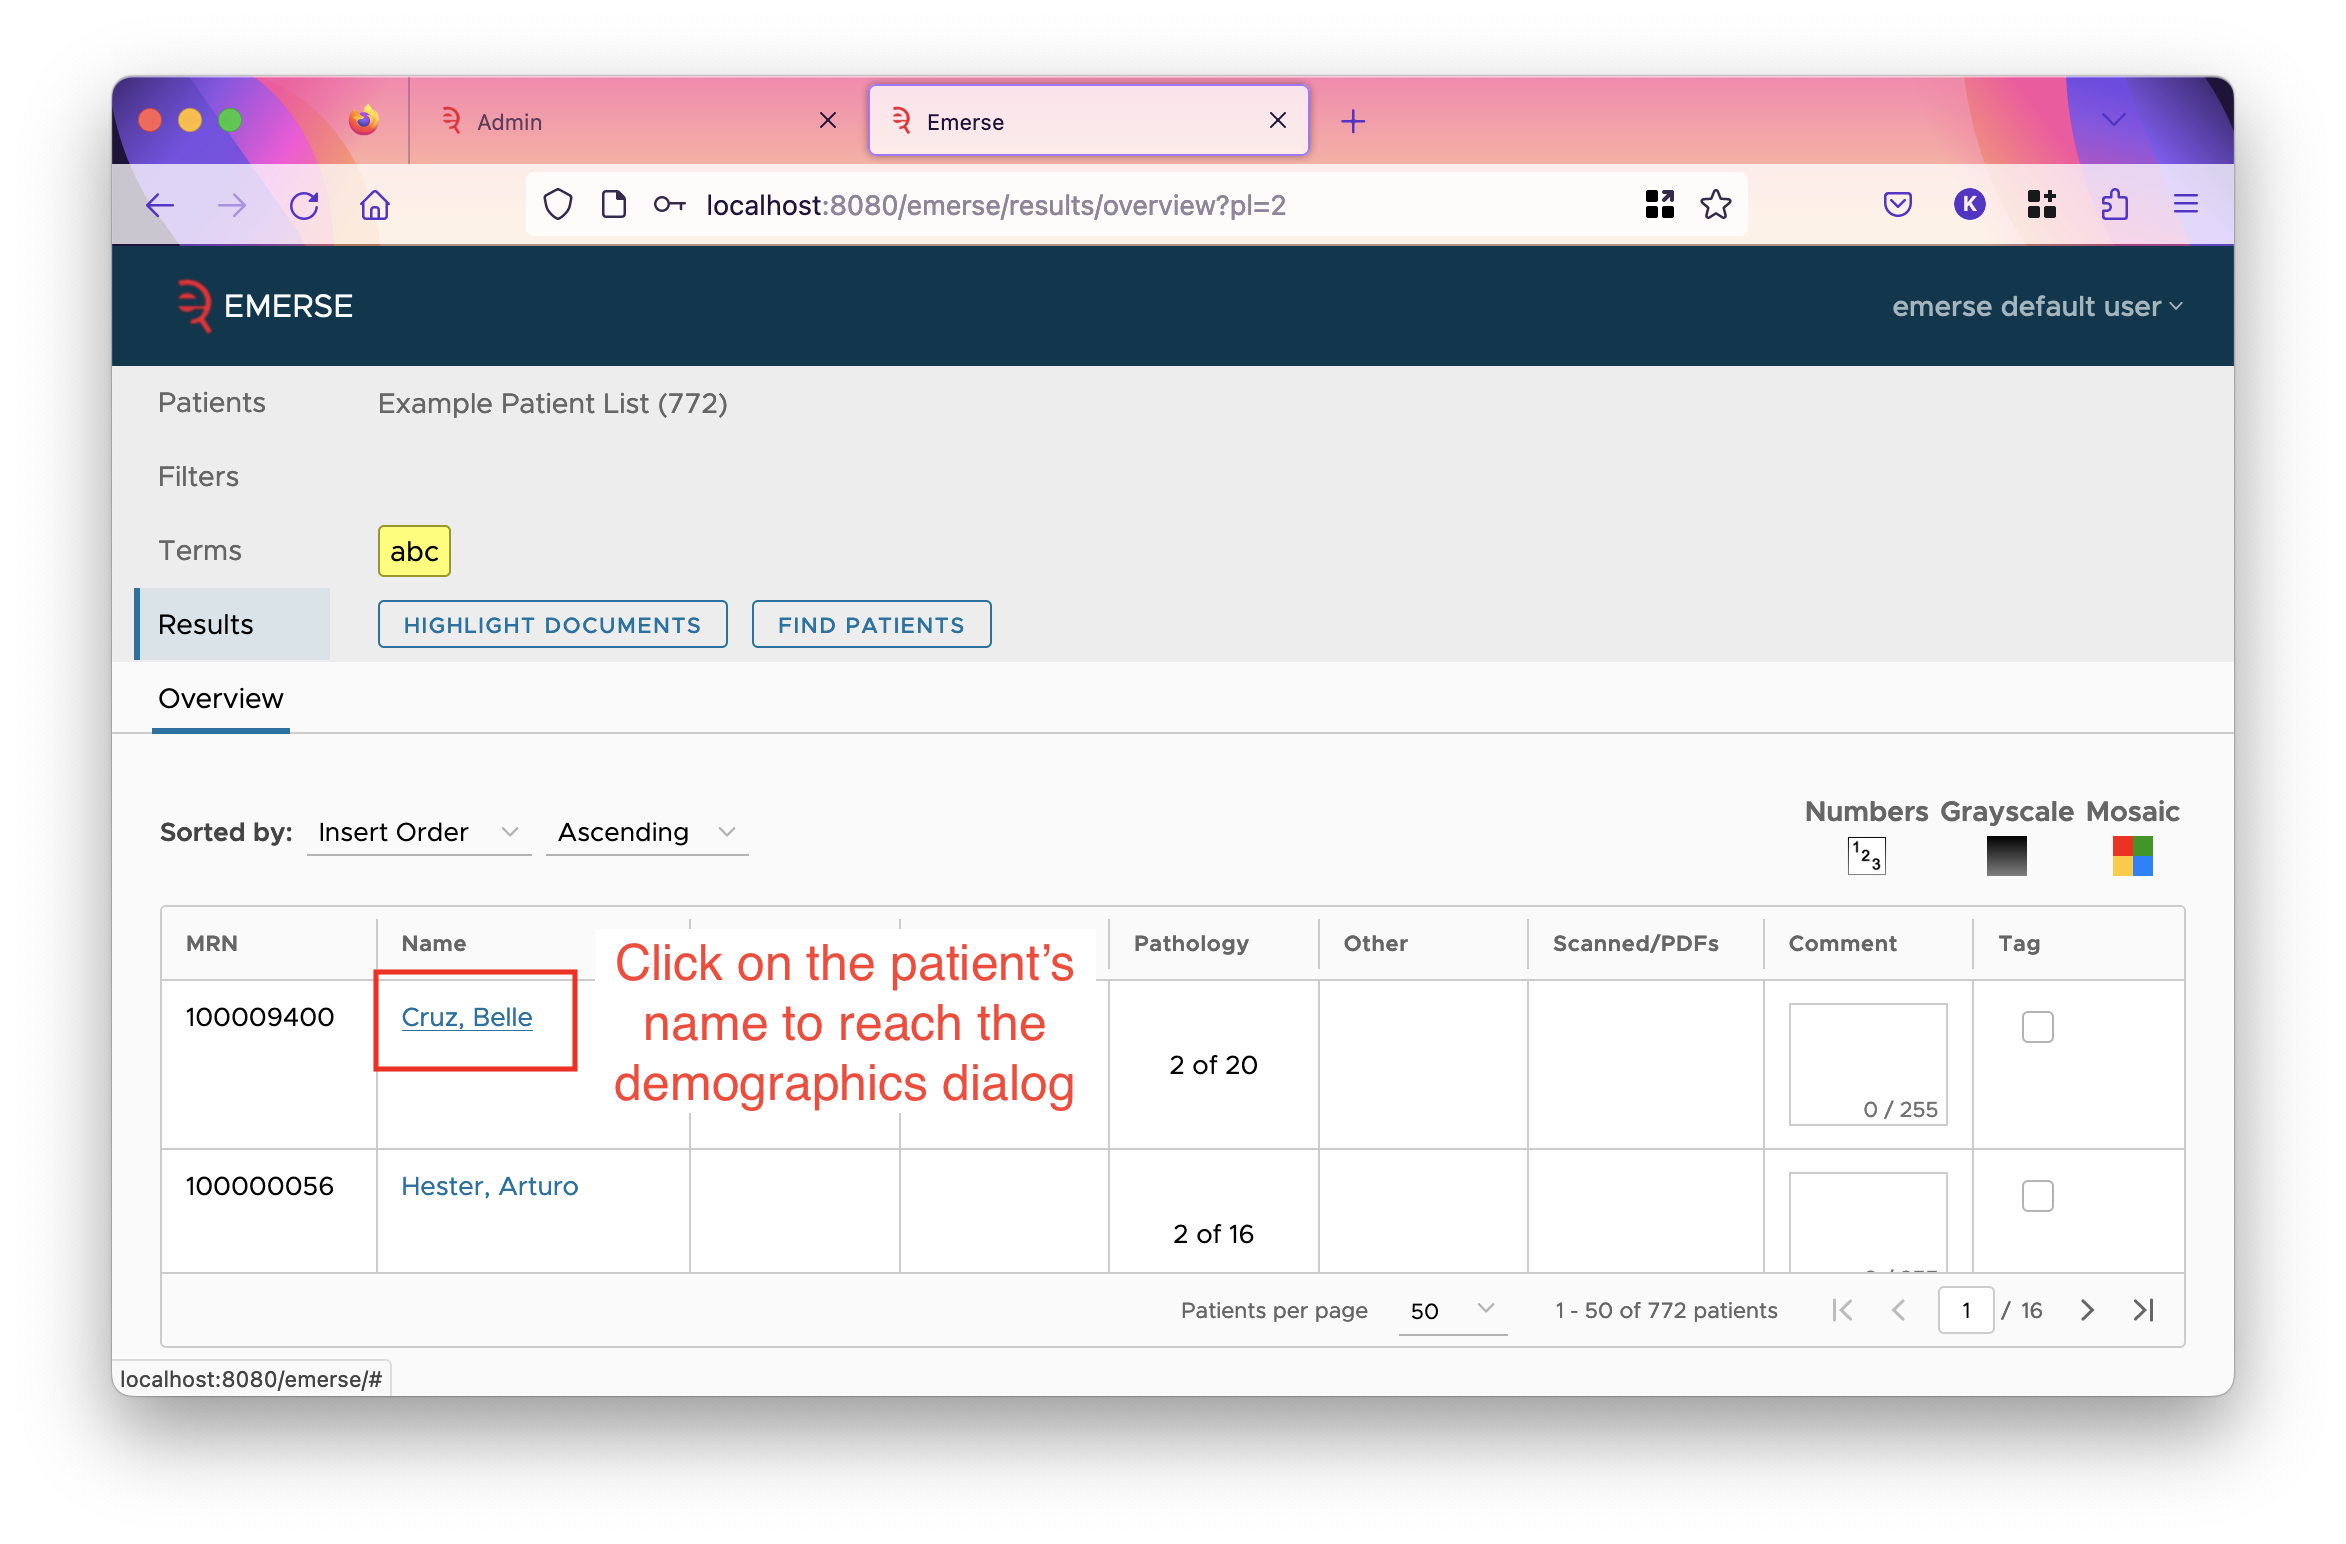This screenshot has height=1544, width=2346.
Task: Toggle the checkbox for Hester, Arturo
Action: 2038,1194
